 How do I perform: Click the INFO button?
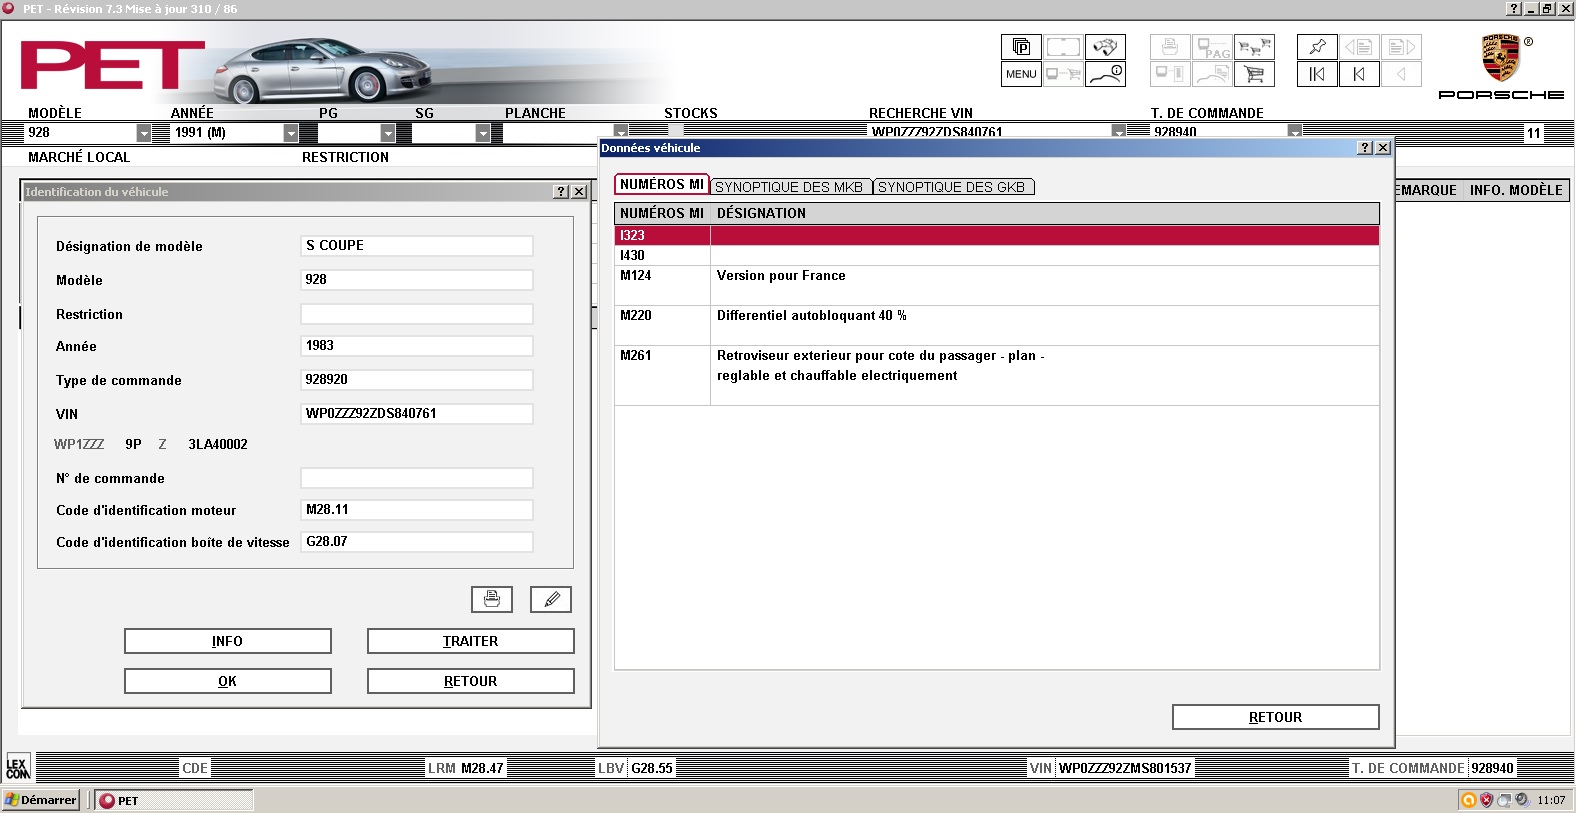tap(228, 641)
